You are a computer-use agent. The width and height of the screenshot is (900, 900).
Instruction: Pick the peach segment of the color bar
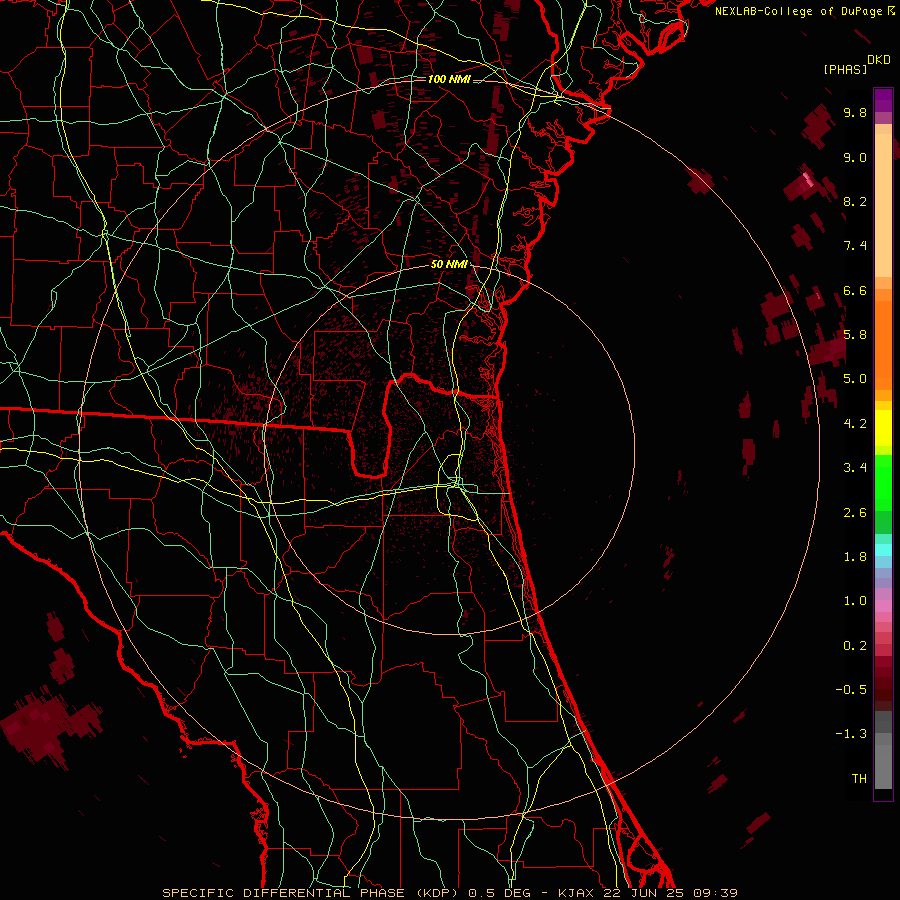point(883,205)
